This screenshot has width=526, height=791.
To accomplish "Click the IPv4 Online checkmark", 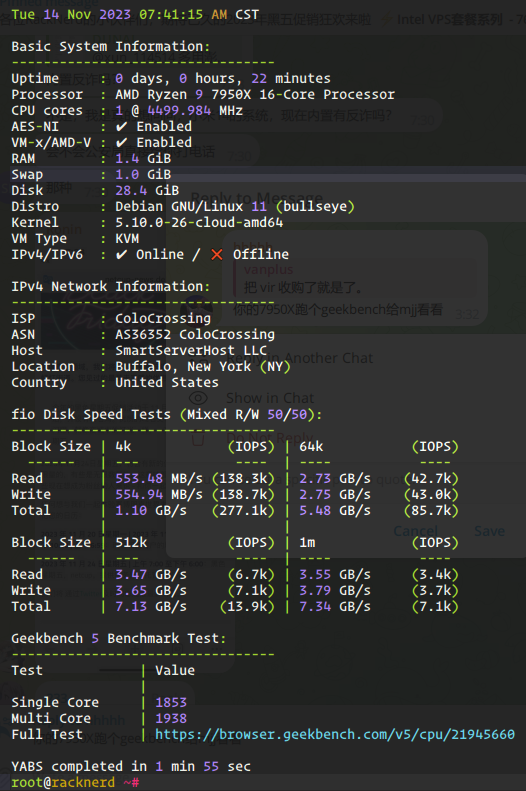I will pyautogui.click(x=121, y=254).
